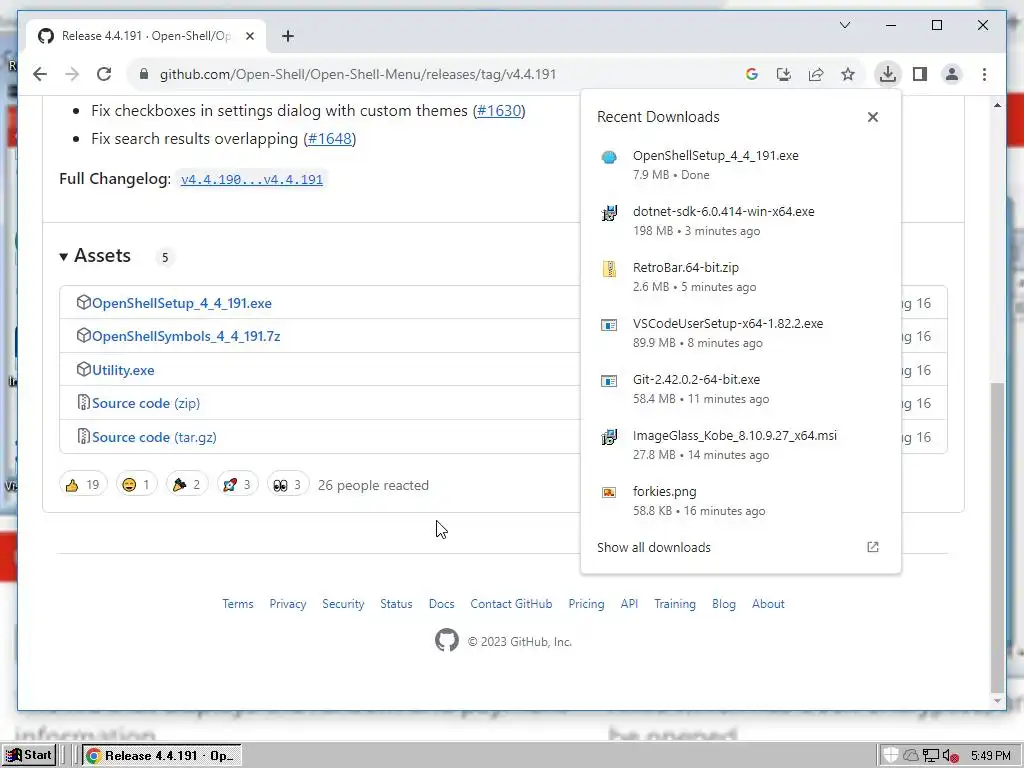Click the open-in-new-tab icon beside Show all downloads
Screen dimensions: 1024x768
tap(872, 547)
